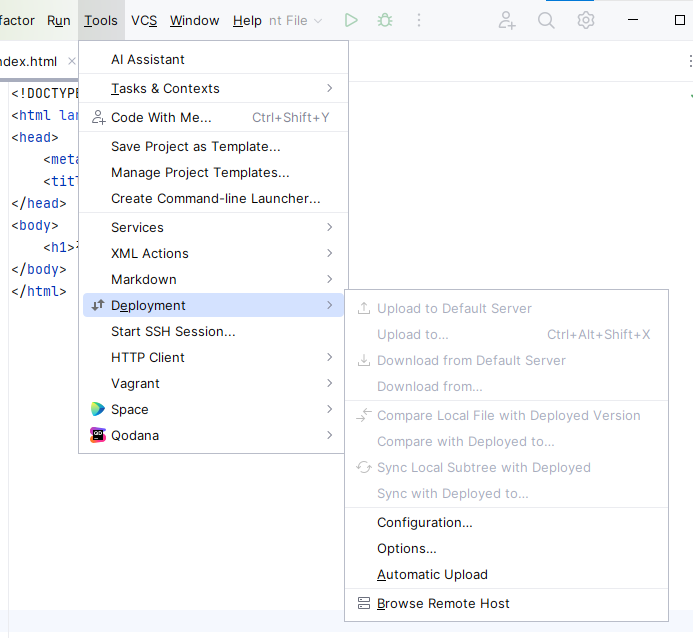Expand the Space submenu
693x638 pixels.
tap(213, 410)
